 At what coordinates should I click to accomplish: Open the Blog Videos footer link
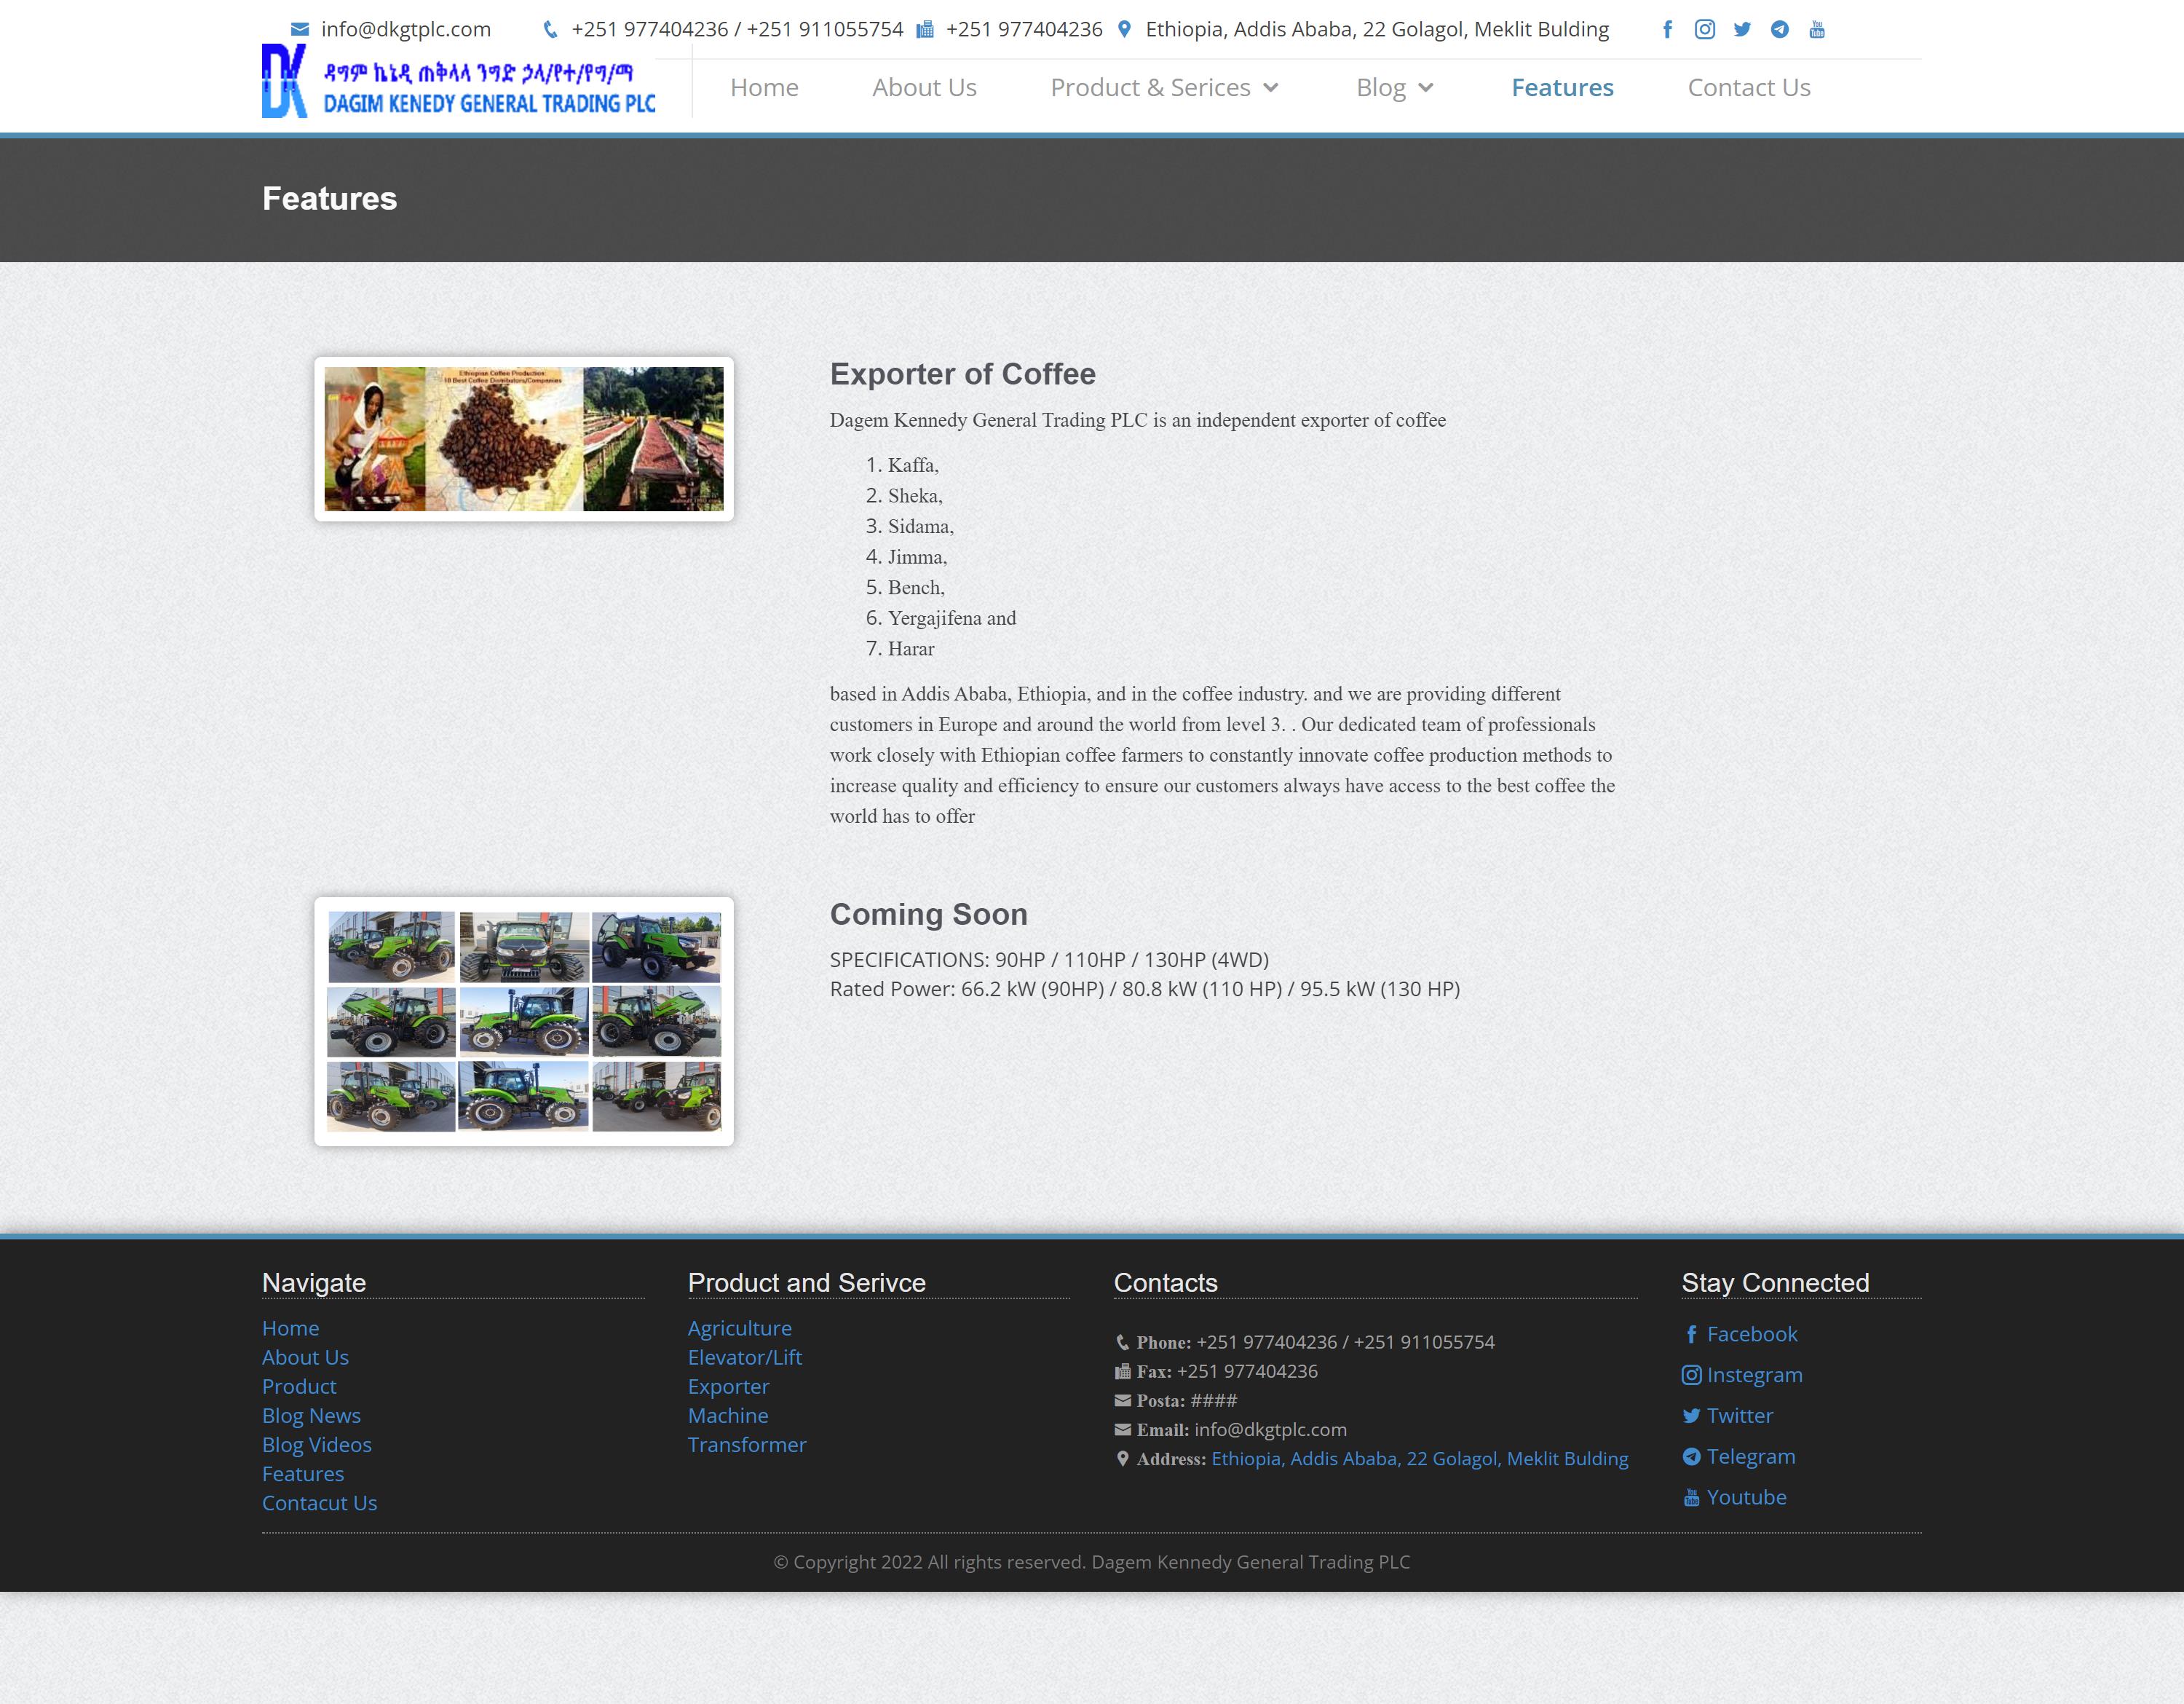coord(316,1444)
